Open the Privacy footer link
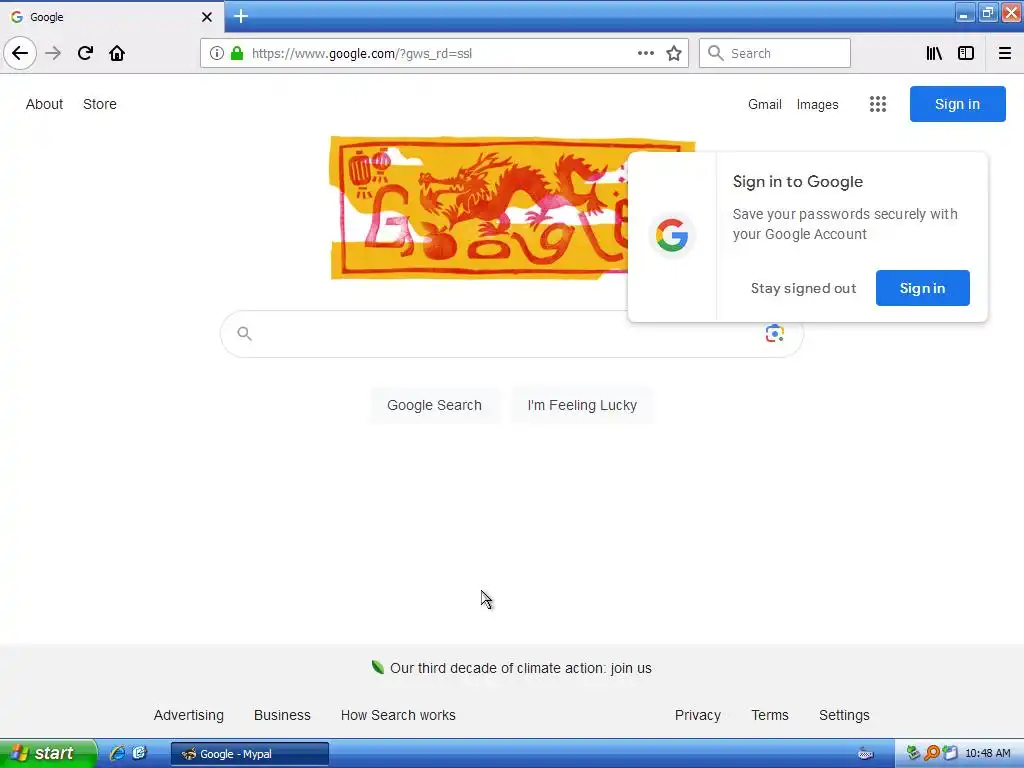The width and height of the screenshot is (1024, 768). pyautogui.click(x=697, y=715)
